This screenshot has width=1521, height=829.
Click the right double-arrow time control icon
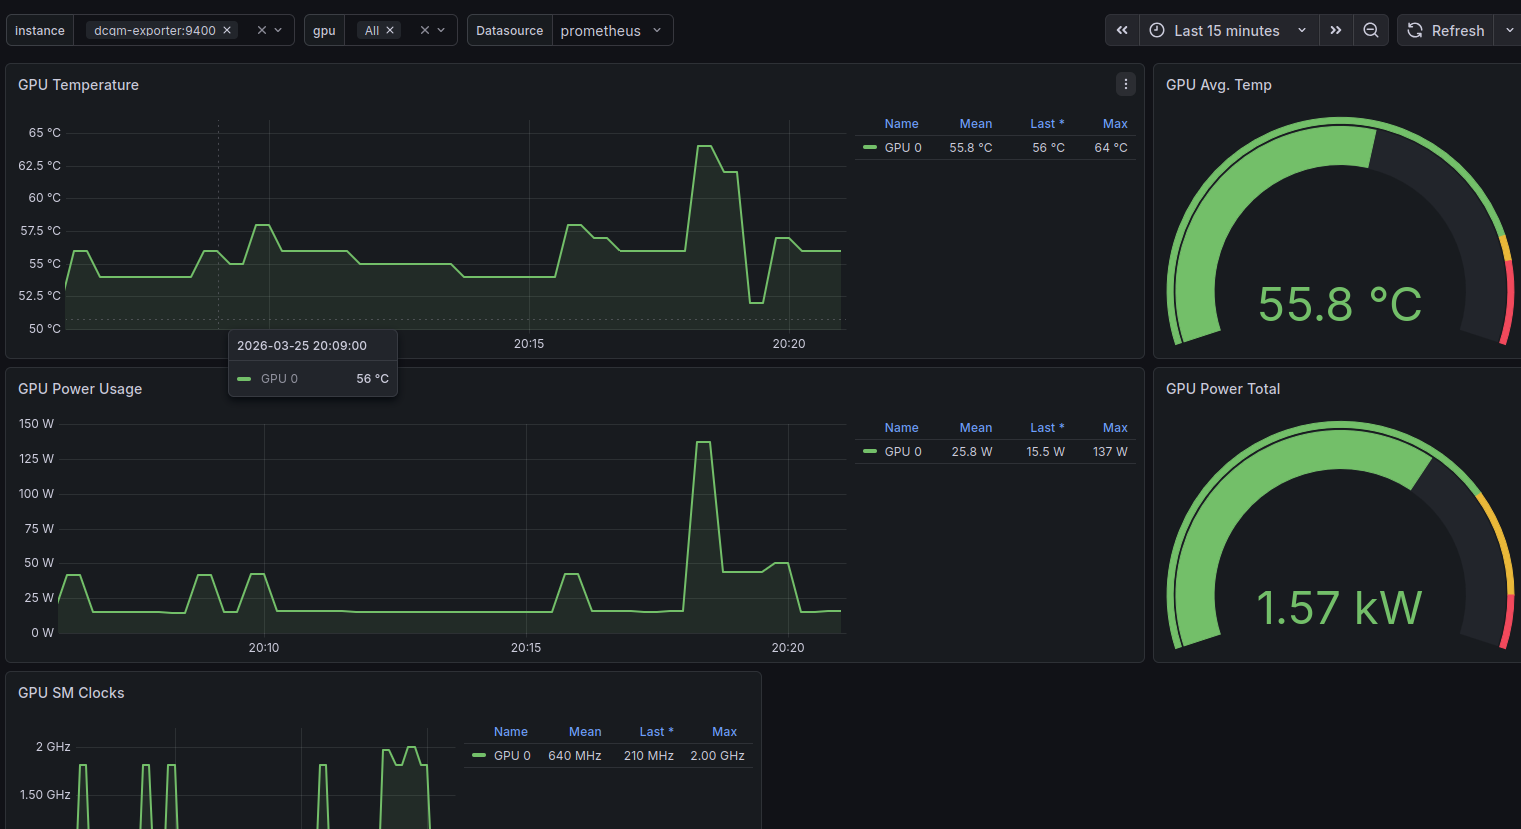(x=1336, y=30)
